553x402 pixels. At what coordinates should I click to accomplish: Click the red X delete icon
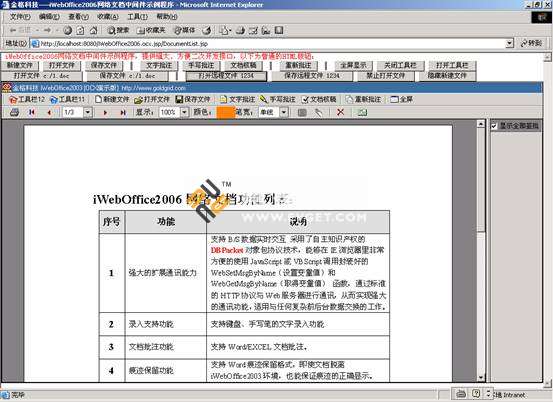[340, 112]
